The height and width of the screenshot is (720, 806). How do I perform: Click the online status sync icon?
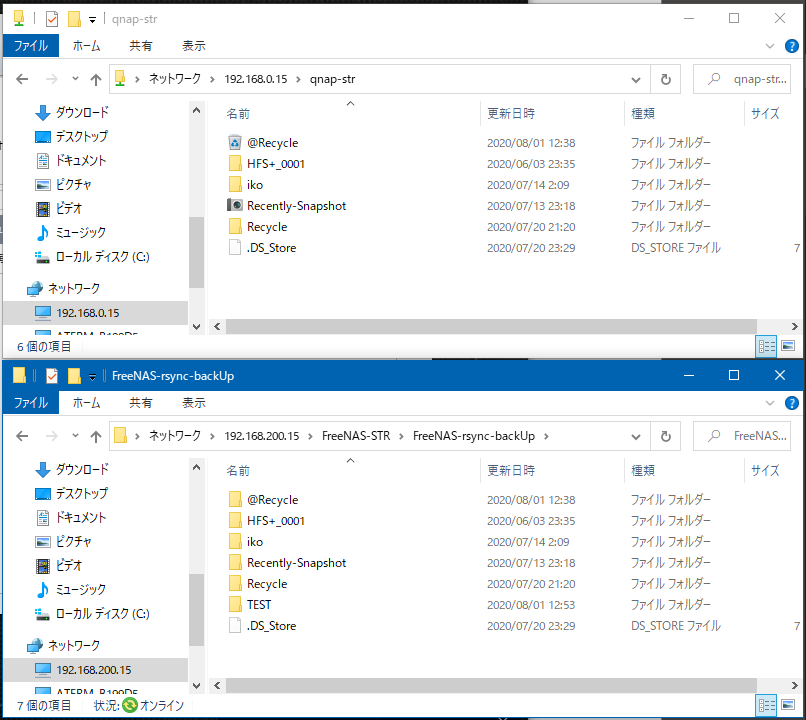pos(130,705)
